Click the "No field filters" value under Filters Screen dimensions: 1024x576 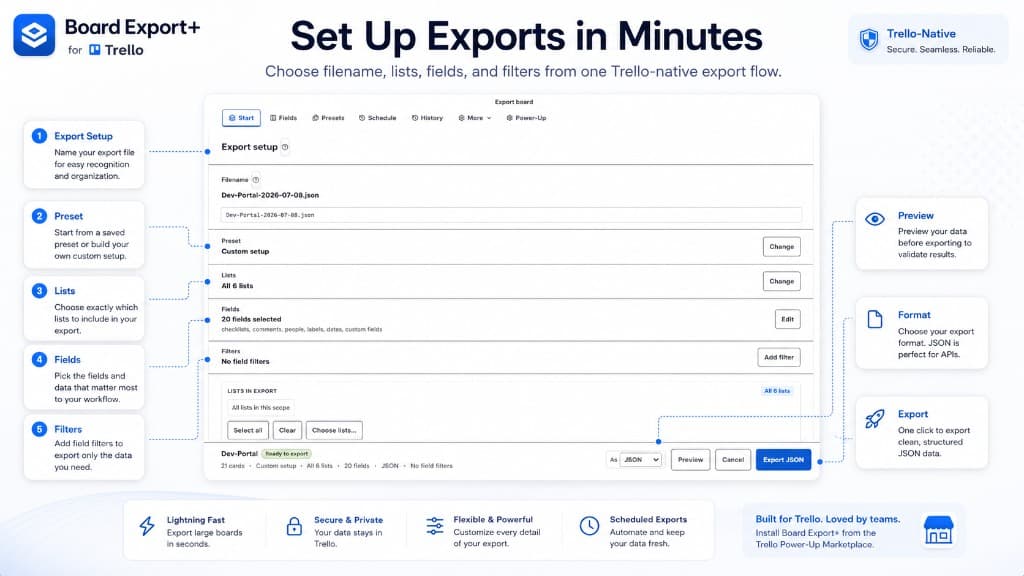coord(245,362)
